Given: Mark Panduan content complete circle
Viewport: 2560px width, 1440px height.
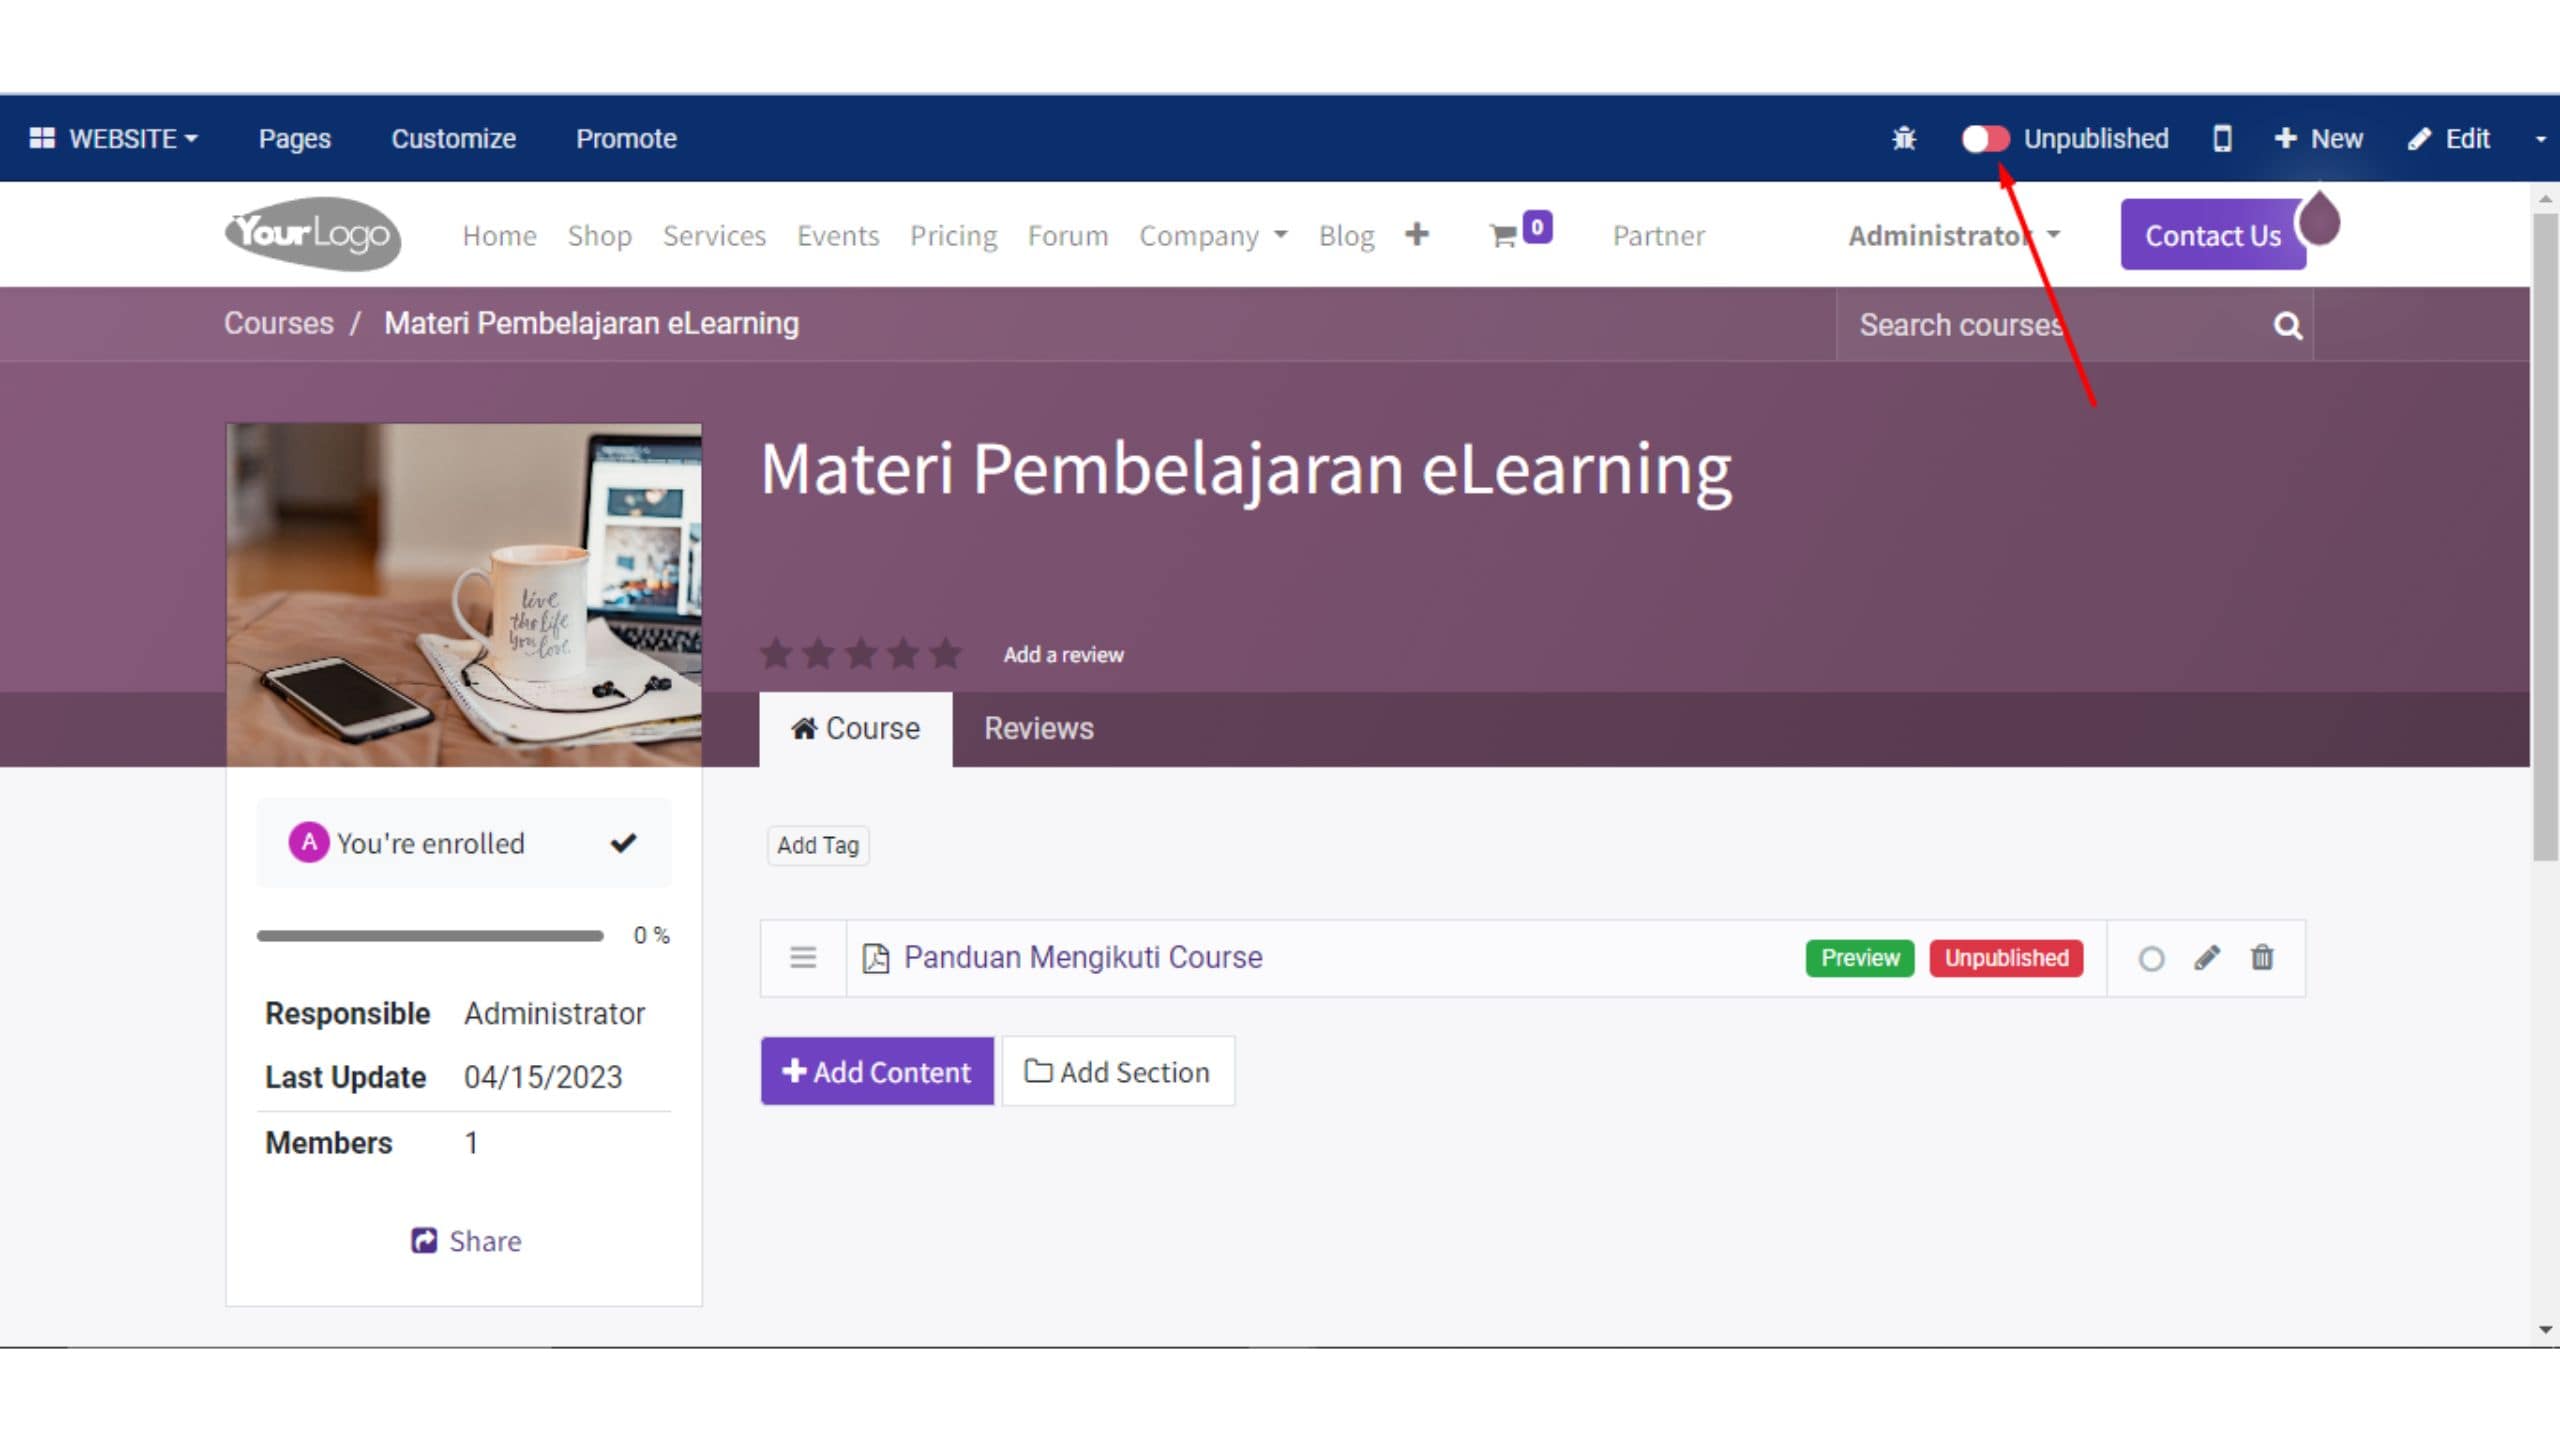Looking at the screenshot, I should [x=2152, y=959].
